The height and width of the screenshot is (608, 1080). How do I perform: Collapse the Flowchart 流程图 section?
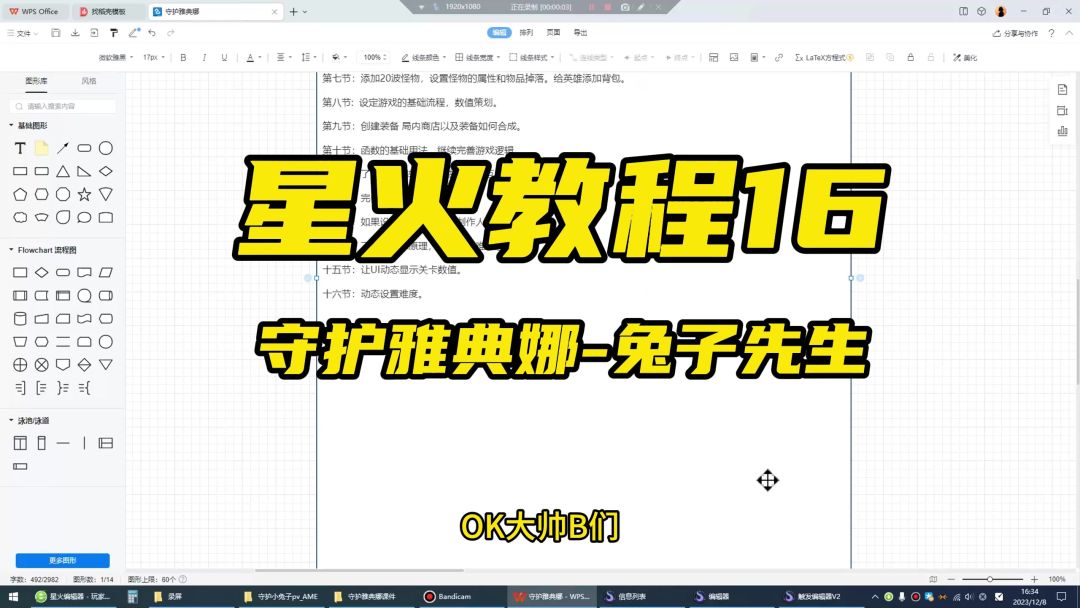(x=11, y=250)
